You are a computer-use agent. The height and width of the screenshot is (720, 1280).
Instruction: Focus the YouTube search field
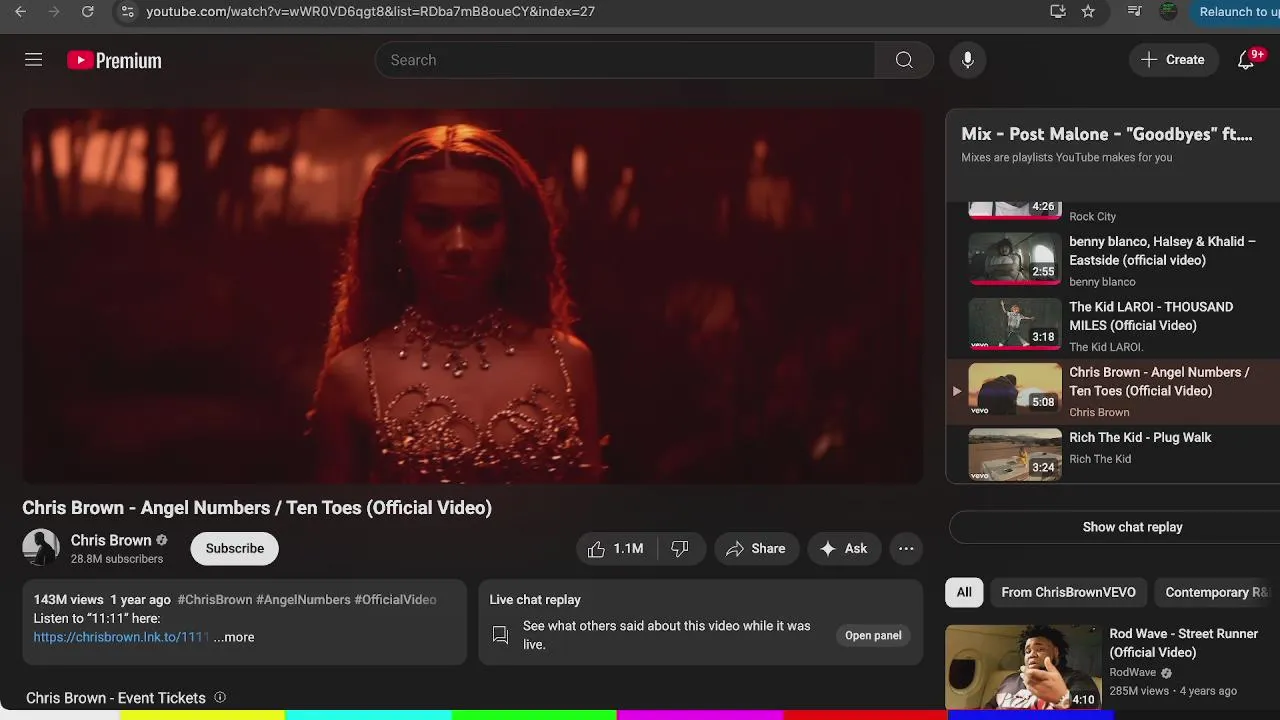625,60
